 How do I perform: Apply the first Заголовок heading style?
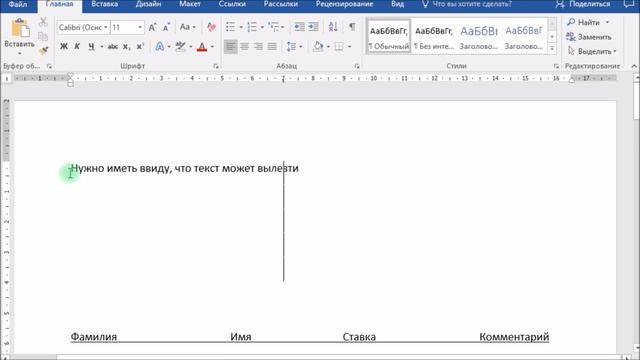(478, 36)
